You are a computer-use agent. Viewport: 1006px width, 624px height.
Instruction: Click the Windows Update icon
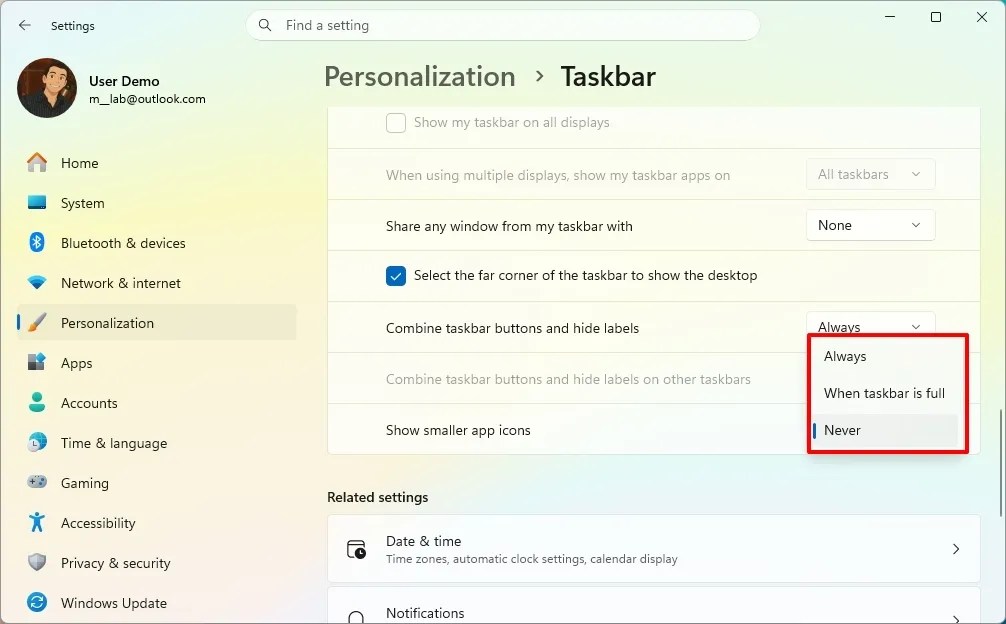[x=37, y=603]
